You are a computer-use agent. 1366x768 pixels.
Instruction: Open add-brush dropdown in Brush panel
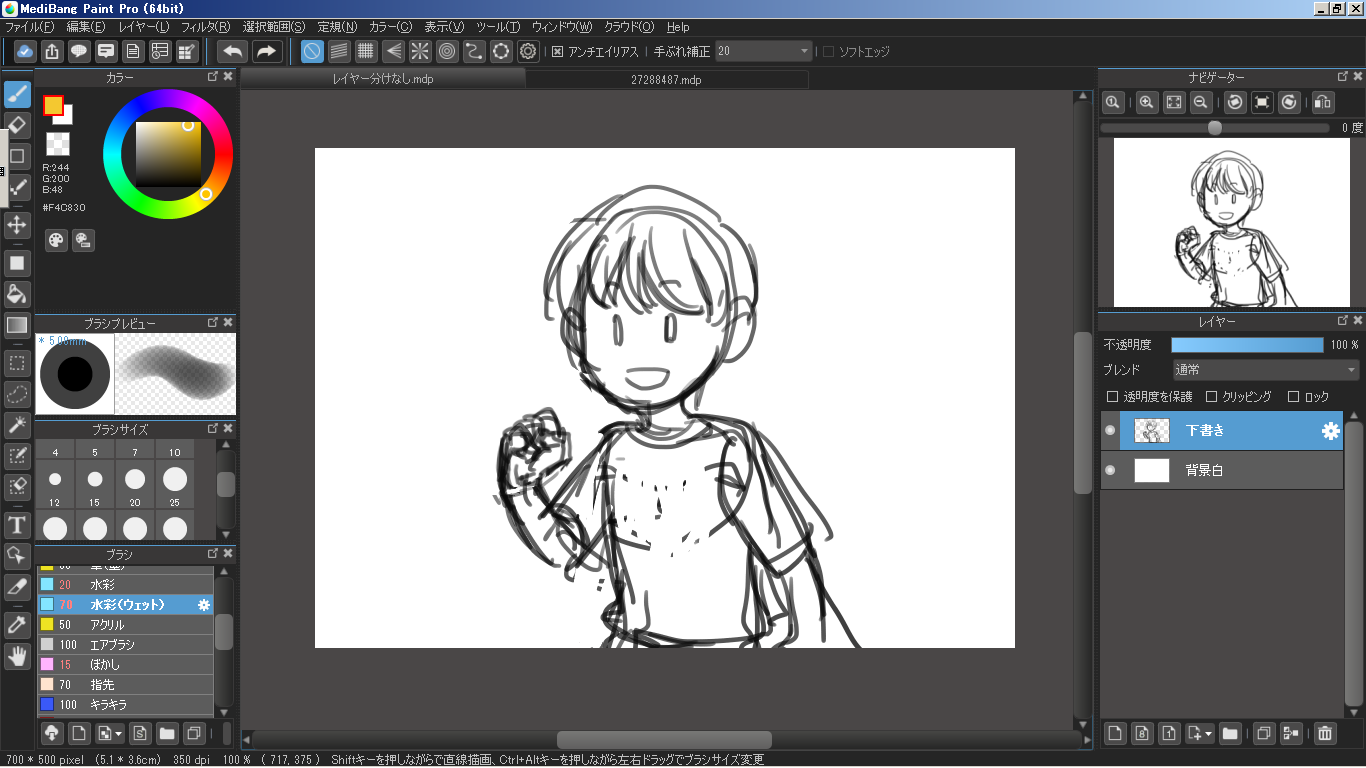point(119,733)
